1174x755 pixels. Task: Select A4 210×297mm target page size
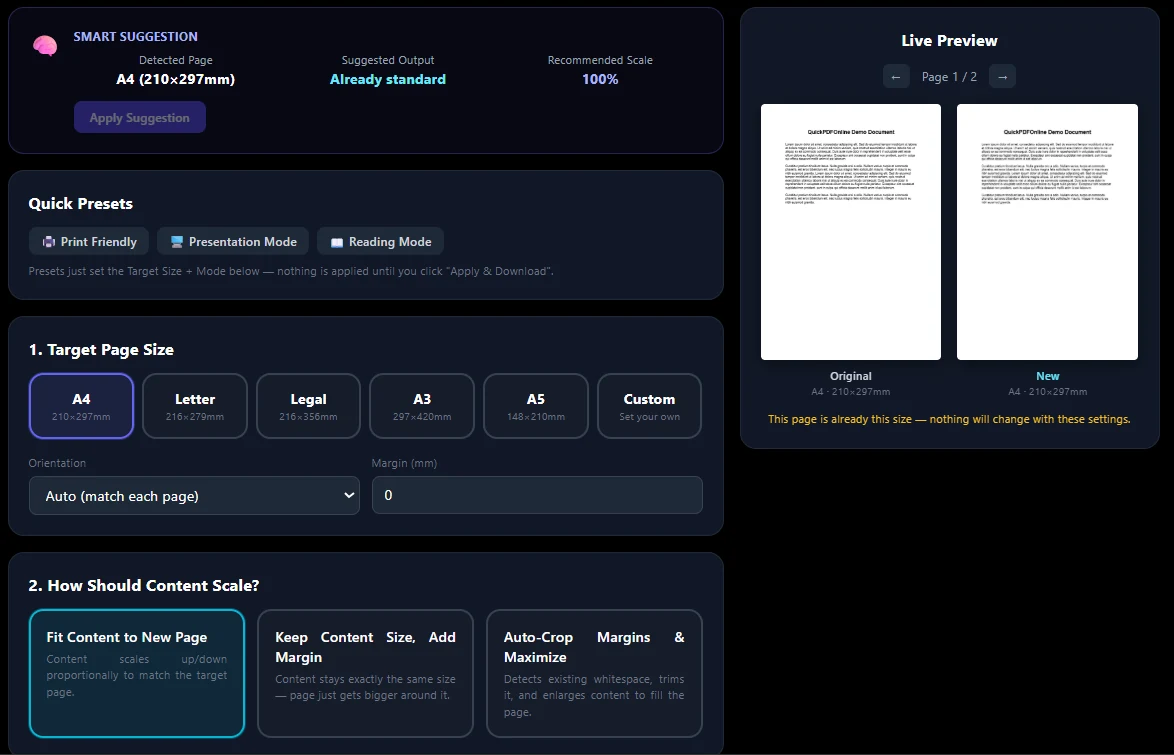(82, 406)
